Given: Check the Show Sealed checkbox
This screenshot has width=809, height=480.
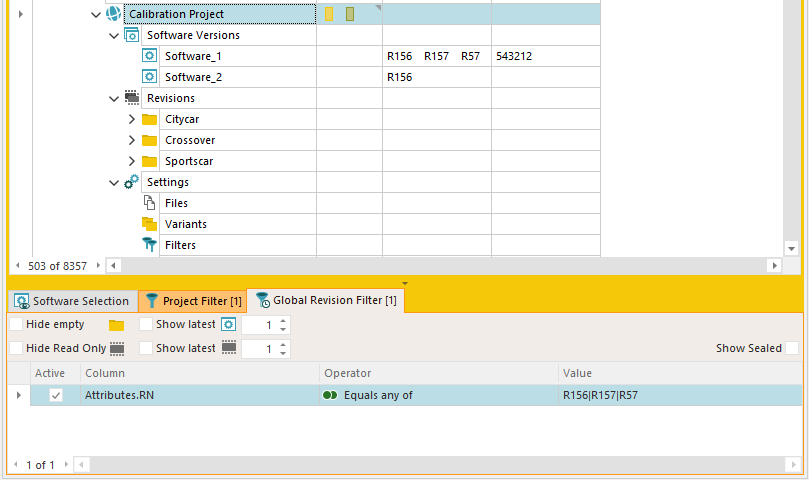Looking at the screenshot, I should pos(792,348).
